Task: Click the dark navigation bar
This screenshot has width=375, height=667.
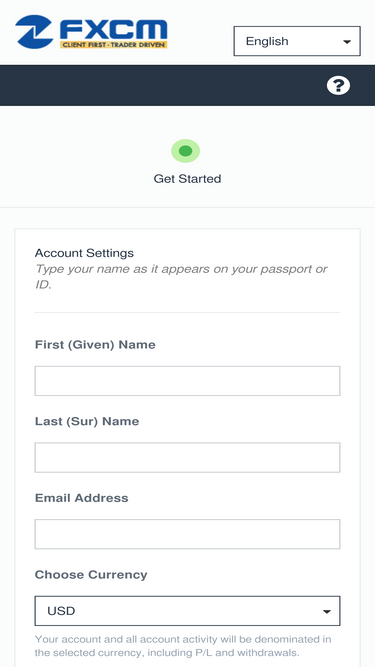Action: pyautogui.click(x=188, y=86)
